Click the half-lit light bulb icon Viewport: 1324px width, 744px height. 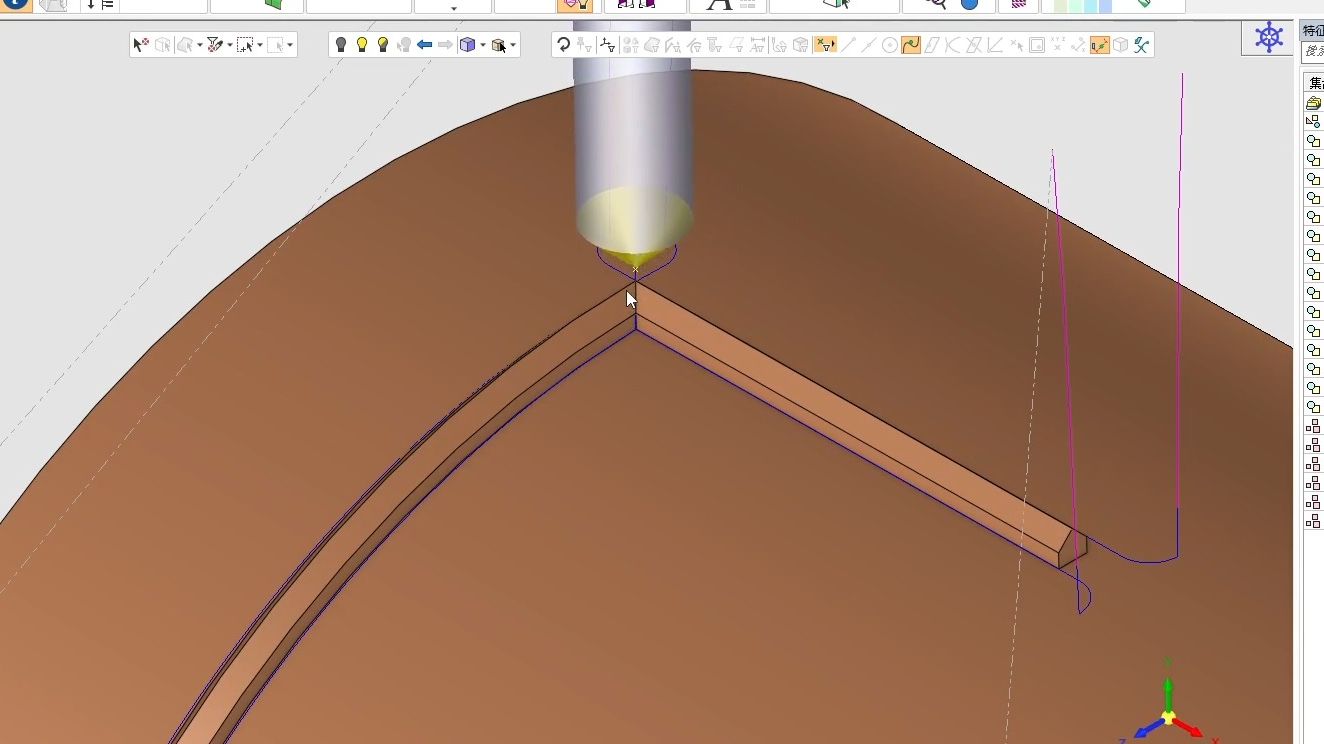click(x=383, y=45)
